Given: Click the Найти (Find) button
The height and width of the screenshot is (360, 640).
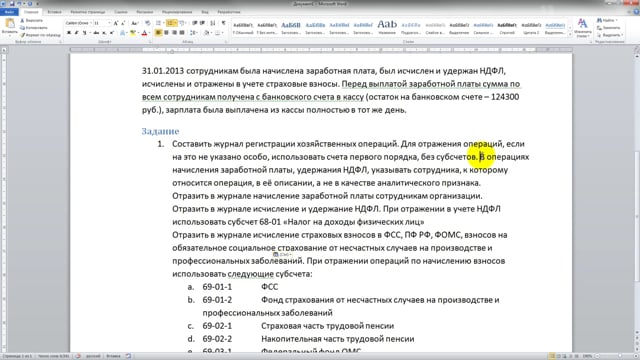Looking at the screenshot, I should (607, 20).
